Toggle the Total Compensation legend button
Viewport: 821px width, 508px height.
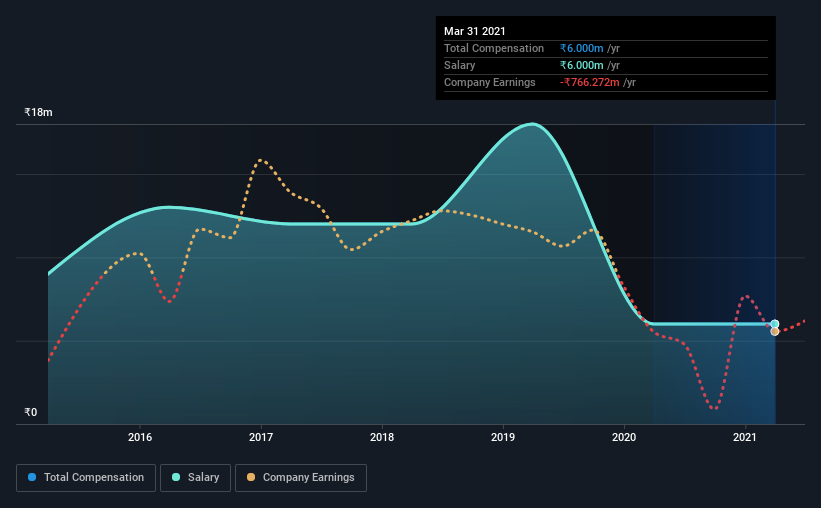pyautogui.click(x=86, y=478)
